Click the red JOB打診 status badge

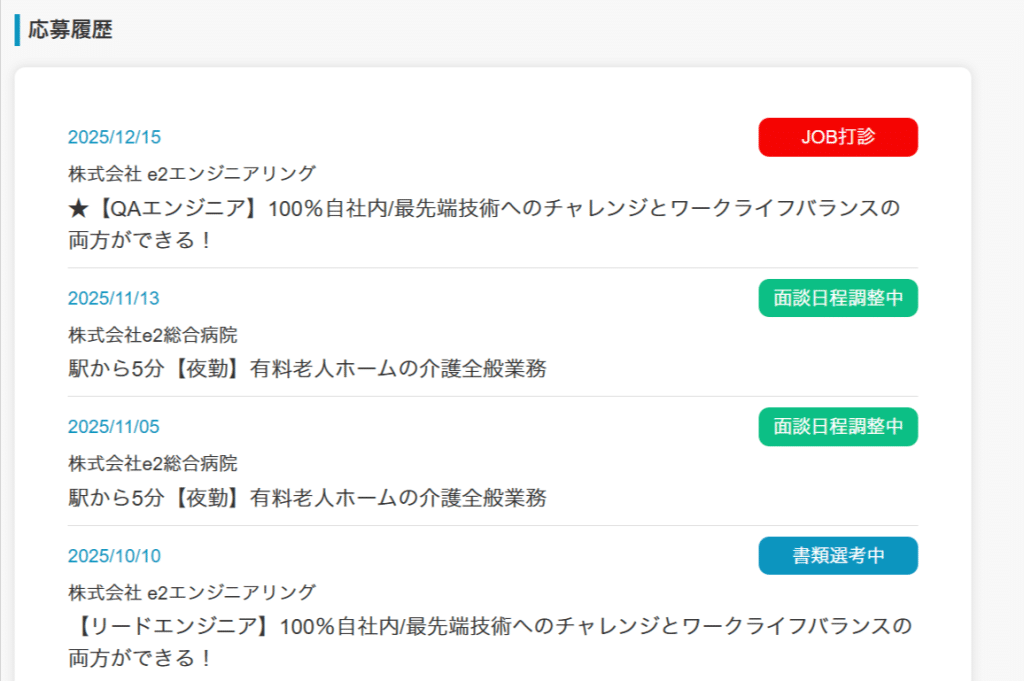[838, 137]
